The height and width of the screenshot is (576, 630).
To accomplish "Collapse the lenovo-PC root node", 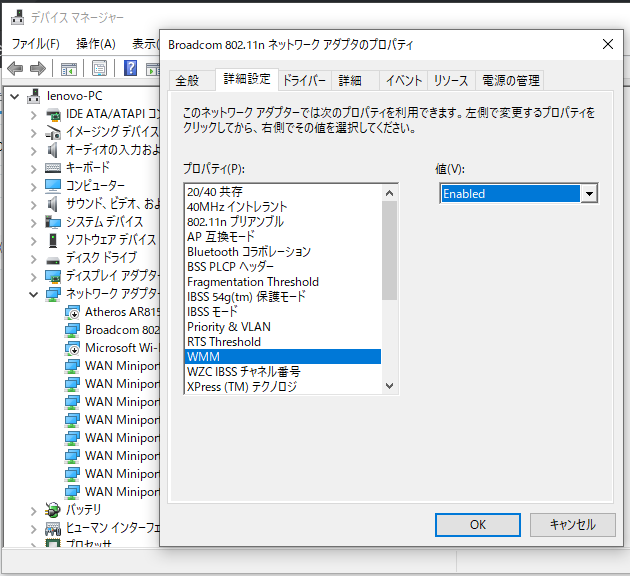I will tap(15, 96).
